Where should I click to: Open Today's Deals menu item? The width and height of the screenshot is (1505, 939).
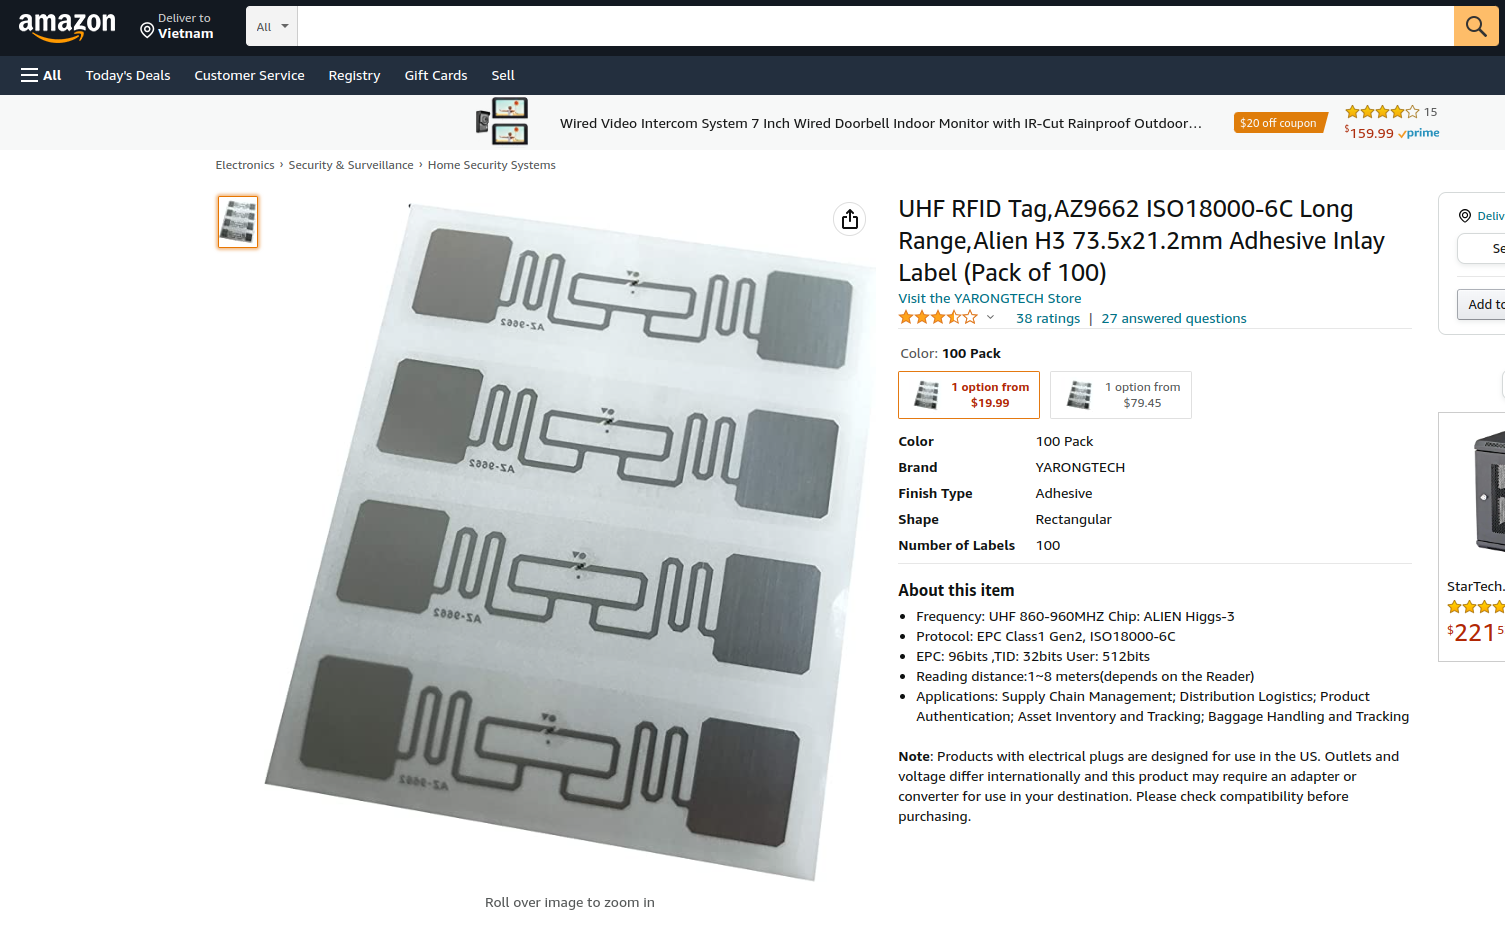128,75
